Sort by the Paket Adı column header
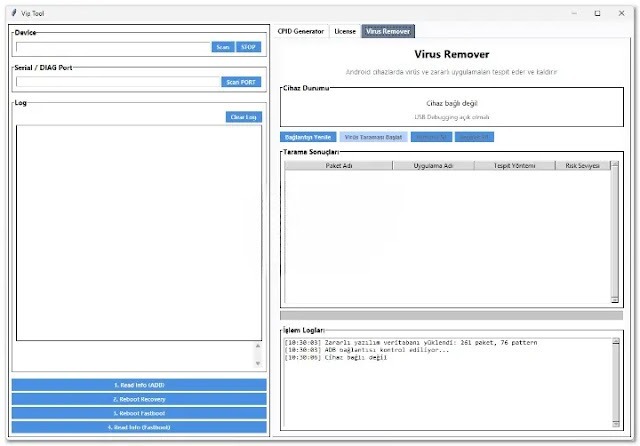Image resolution: width=640 pixels, height=446 pixels. pyautogui.click(x=340, y=166)
